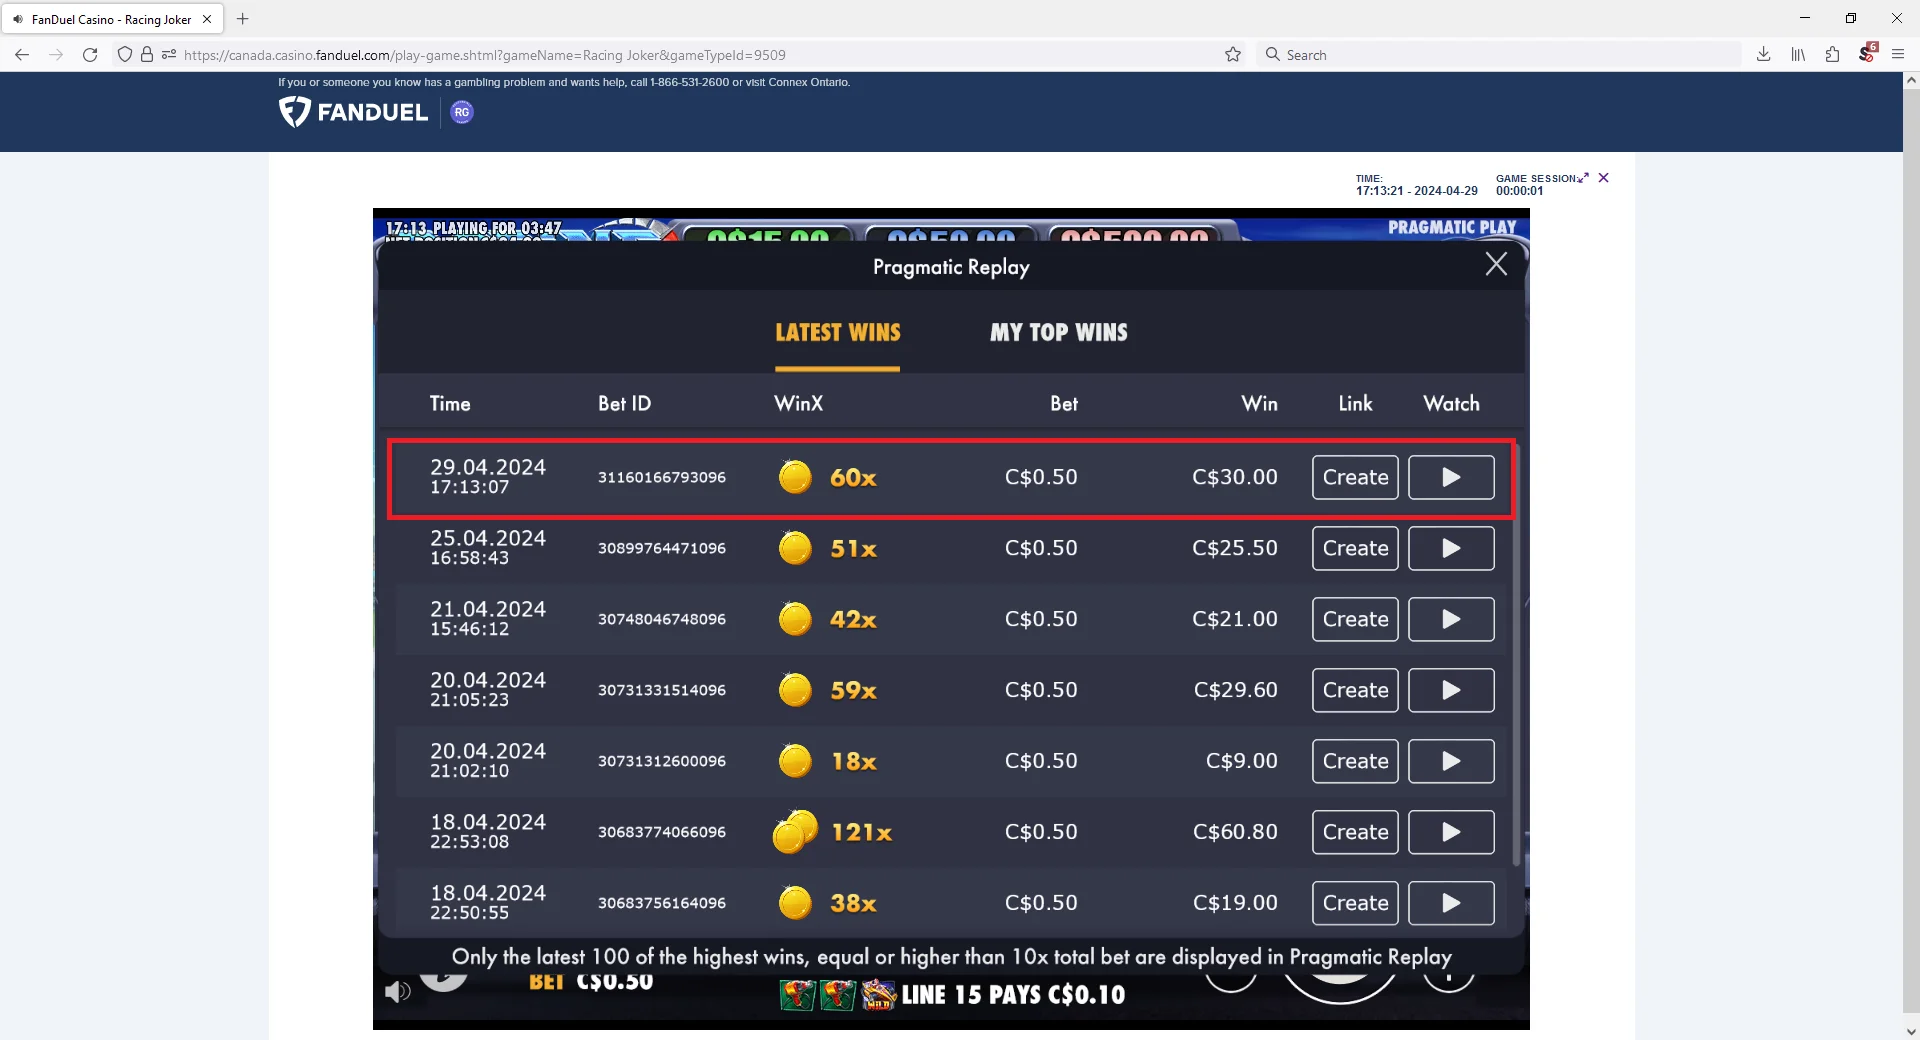The height and width of the screenshot is (1040, 1920).
Task: Click the gold coin icon beside 42x
Action: [795, 619]
